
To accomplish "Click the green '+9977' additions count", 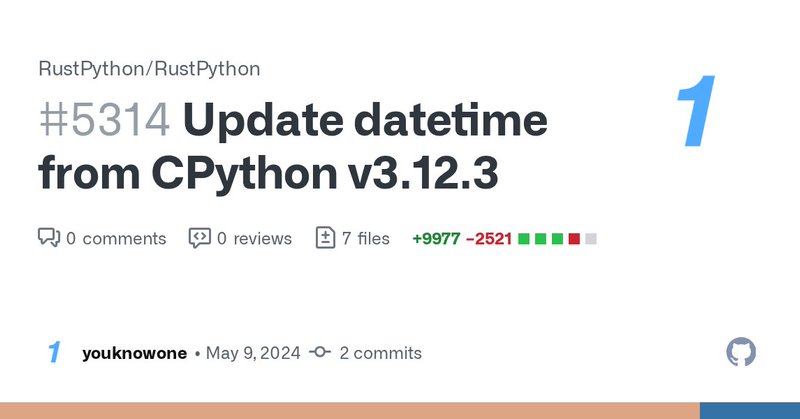I will tap(436, 238).
